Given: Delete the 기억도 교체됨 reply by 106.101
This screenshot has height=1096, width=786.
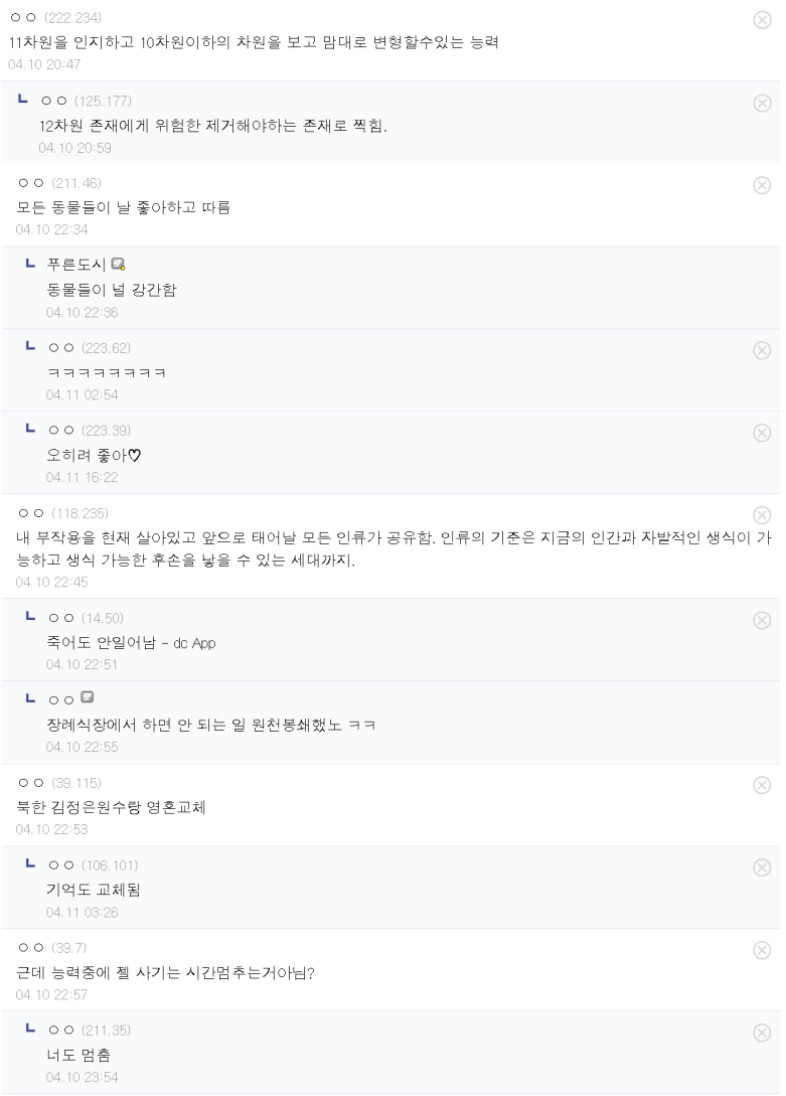Looking at the screenshot, I should click(761, 867).
